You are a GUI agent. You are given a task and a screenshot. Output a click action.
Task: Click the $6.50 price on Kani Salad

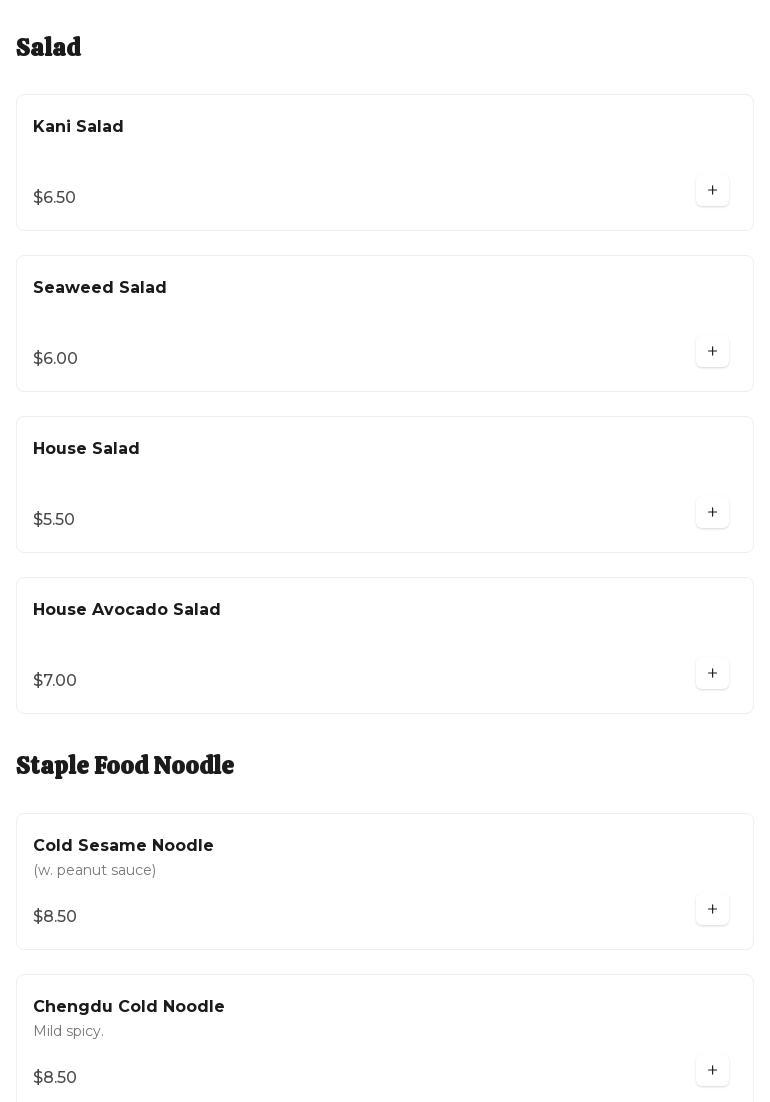[55, 198]
